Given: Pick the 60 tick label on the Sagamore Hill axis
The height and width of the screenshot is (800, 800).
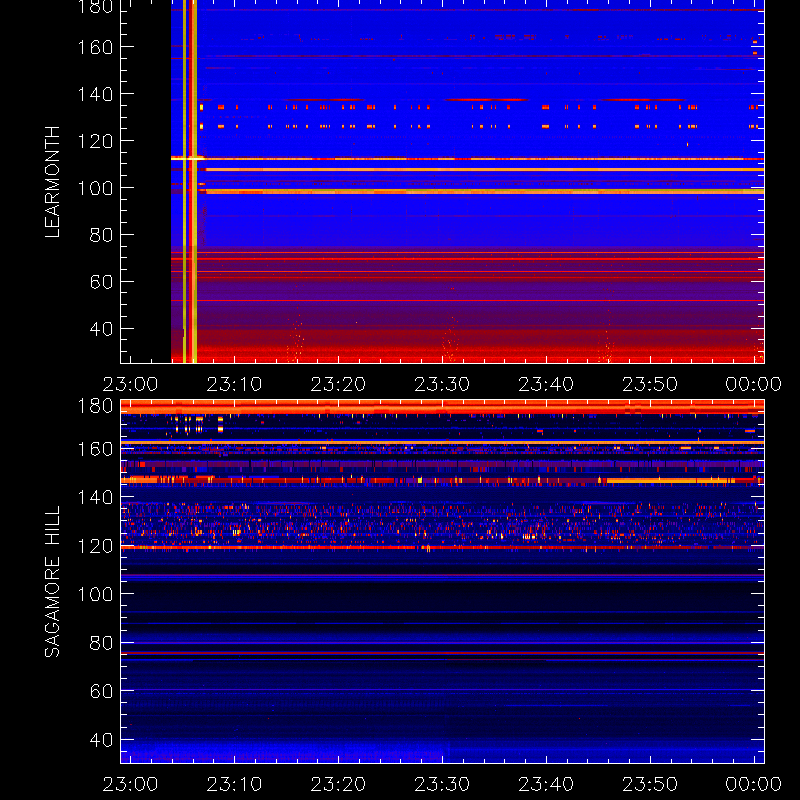Looking at the screenshot, I should point(101,691).
